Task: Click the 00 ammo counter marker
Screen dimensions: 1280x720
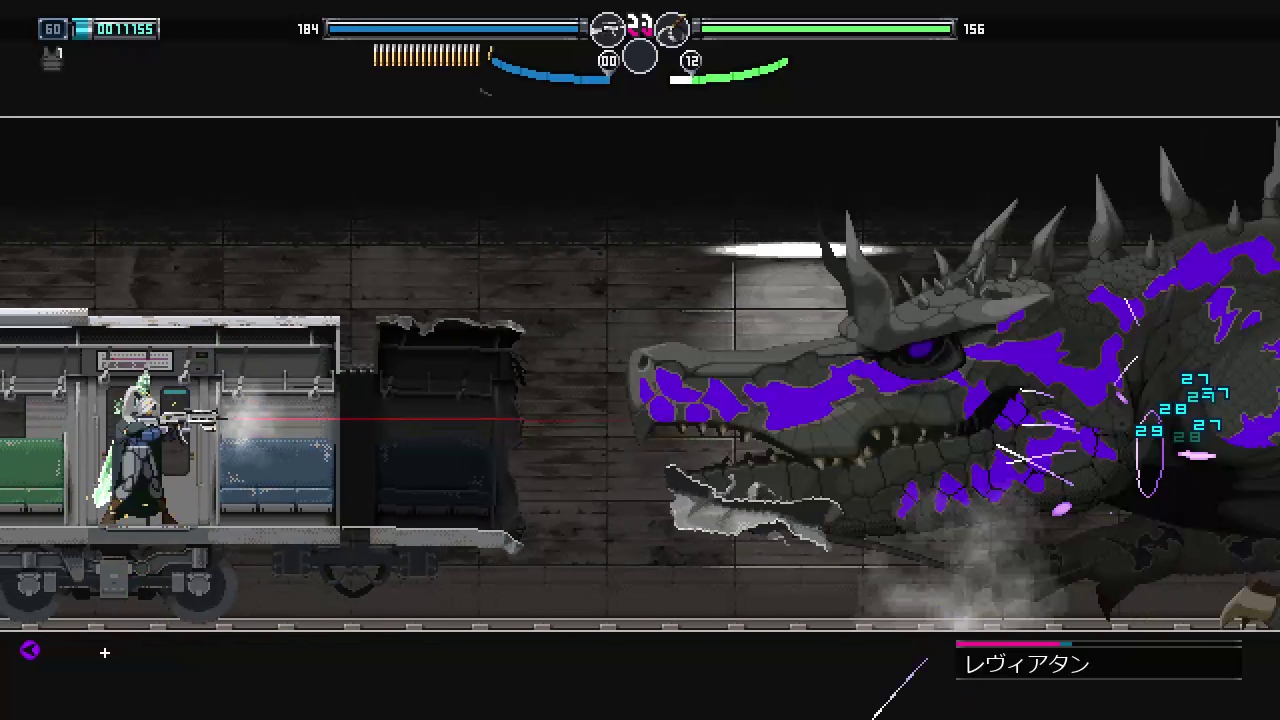Action: tap(608, 62)
